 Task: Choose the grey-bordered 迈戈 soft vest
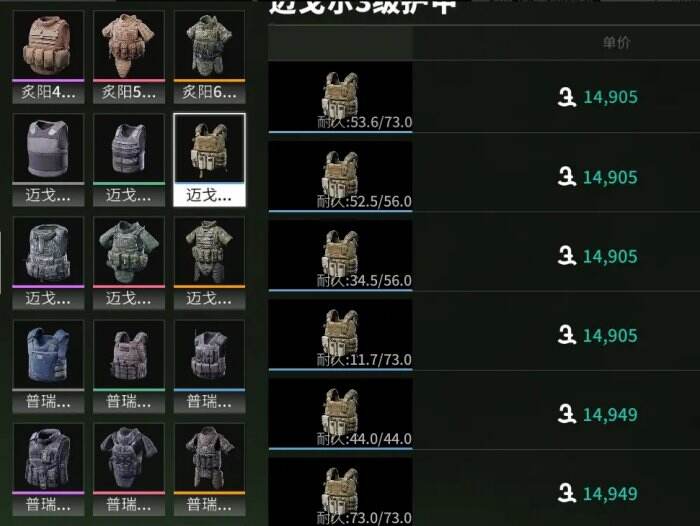point(48,160)
